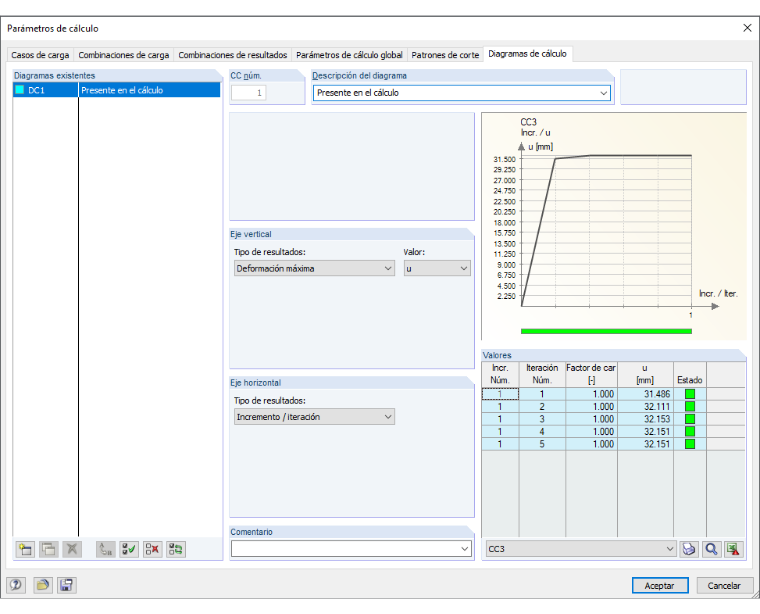Invert diagram selection icon
This screenshot has width=760, height=614.
coord(176,549)
